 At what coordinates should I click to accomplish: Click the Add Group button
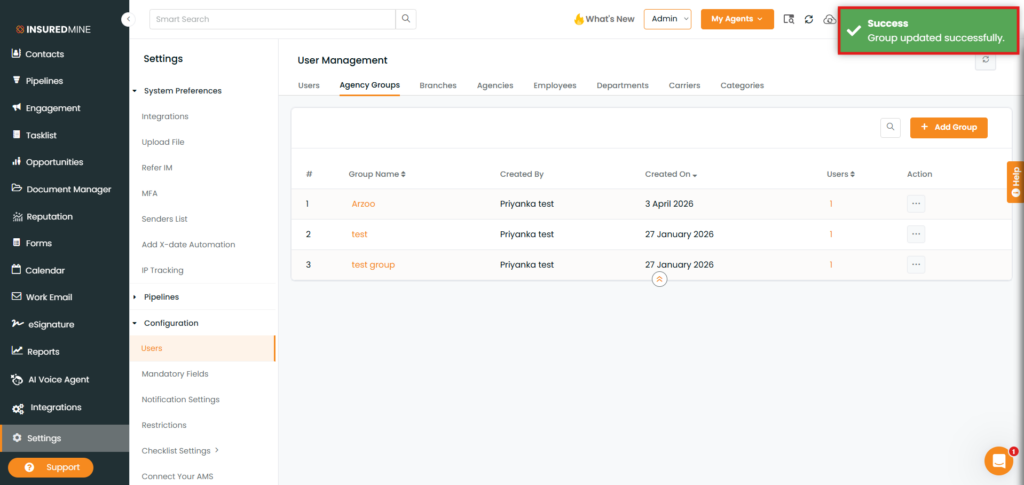click(x=948, y=127)
